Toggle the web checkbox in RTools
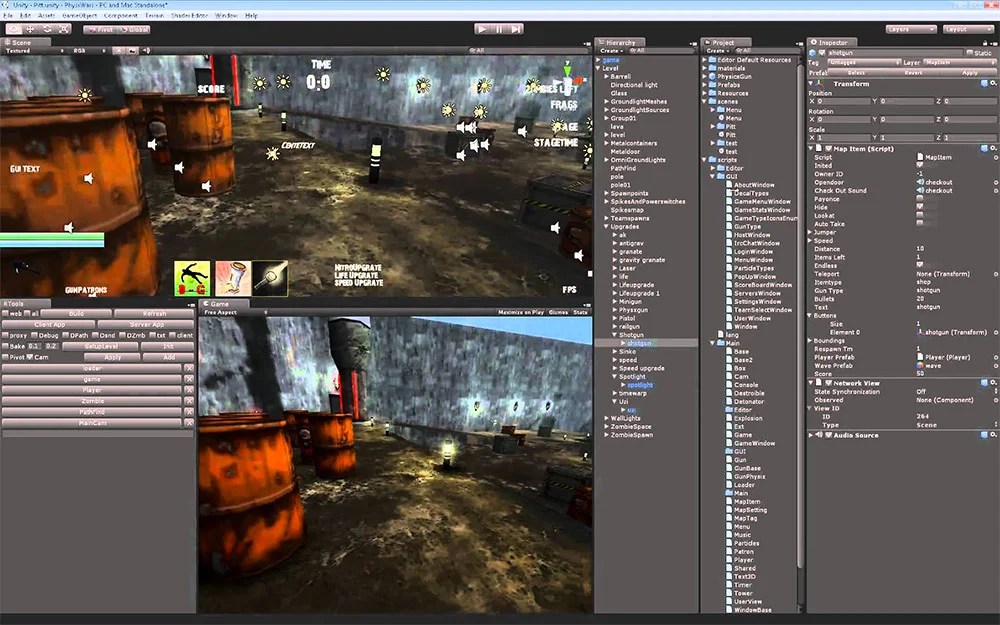1000x625 pixels. (5, 314)
